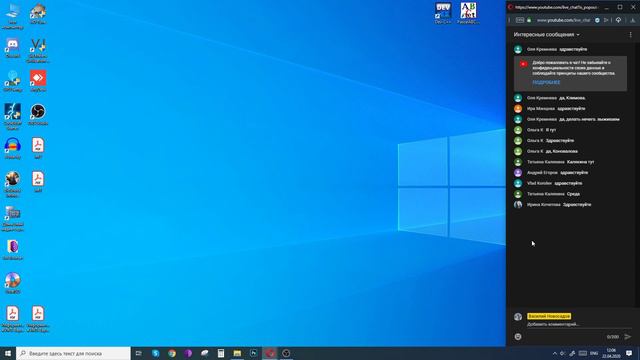Open the red AnyDesk desktop shortcut
640x360 pixels.
point(38,81)
